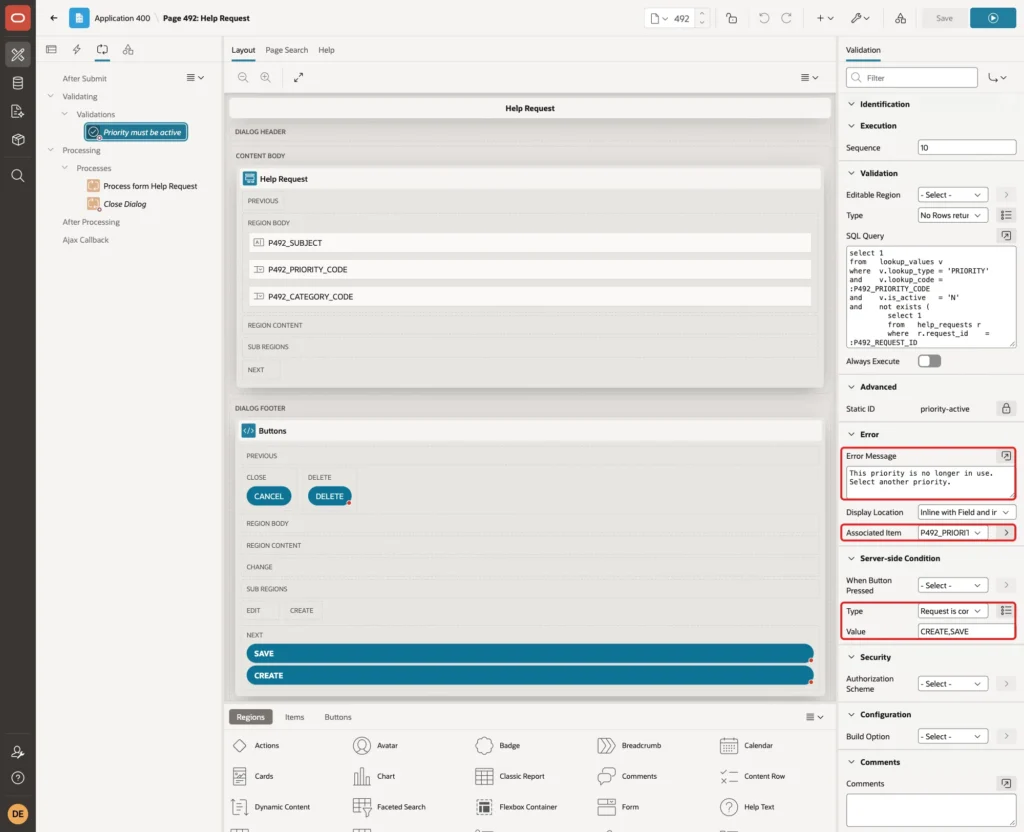
Task: Open the validation Type No Rows returned dropdown
Action: [x=952, y=216]
